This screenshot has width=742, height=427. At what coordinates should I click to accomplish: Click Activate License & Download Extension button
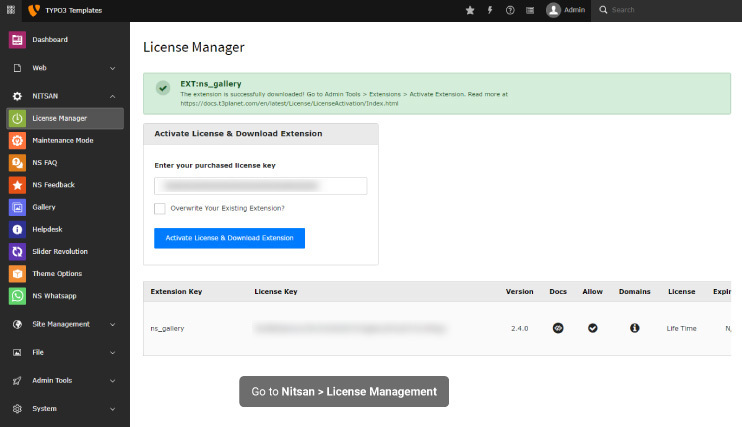[230, 238]
